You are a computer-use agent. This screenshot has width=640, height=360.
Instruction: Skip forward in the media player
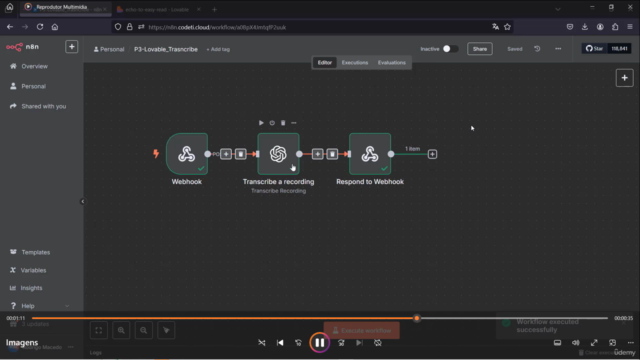pos(341,343)
